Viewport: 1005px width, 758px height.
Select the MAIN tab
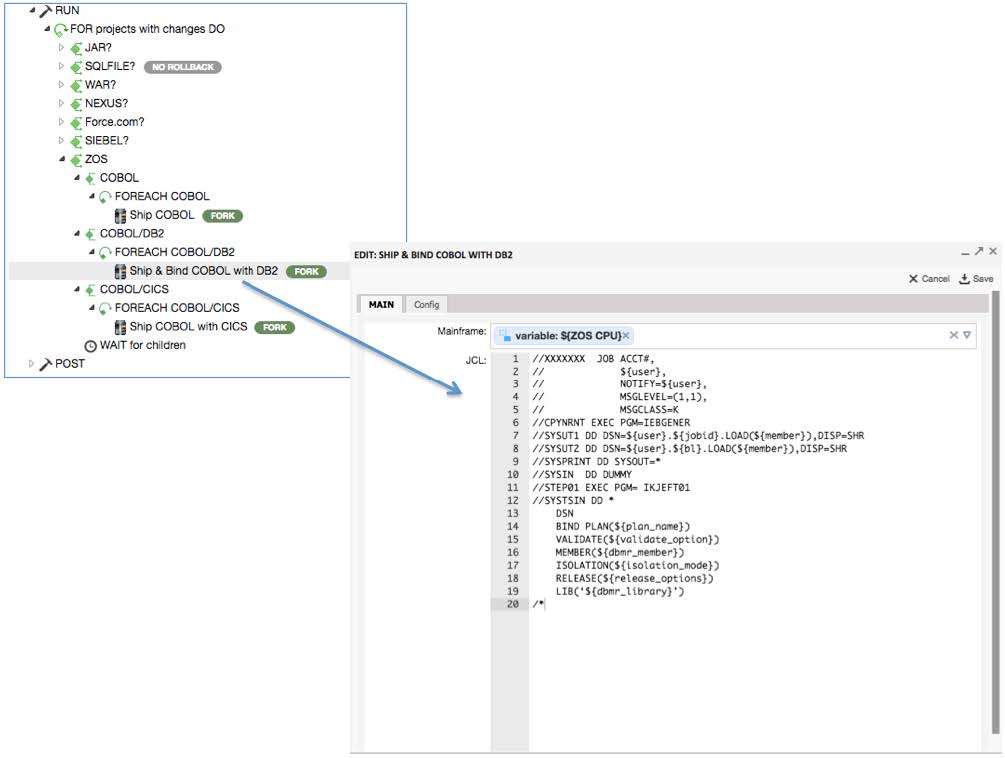point(379,304)
